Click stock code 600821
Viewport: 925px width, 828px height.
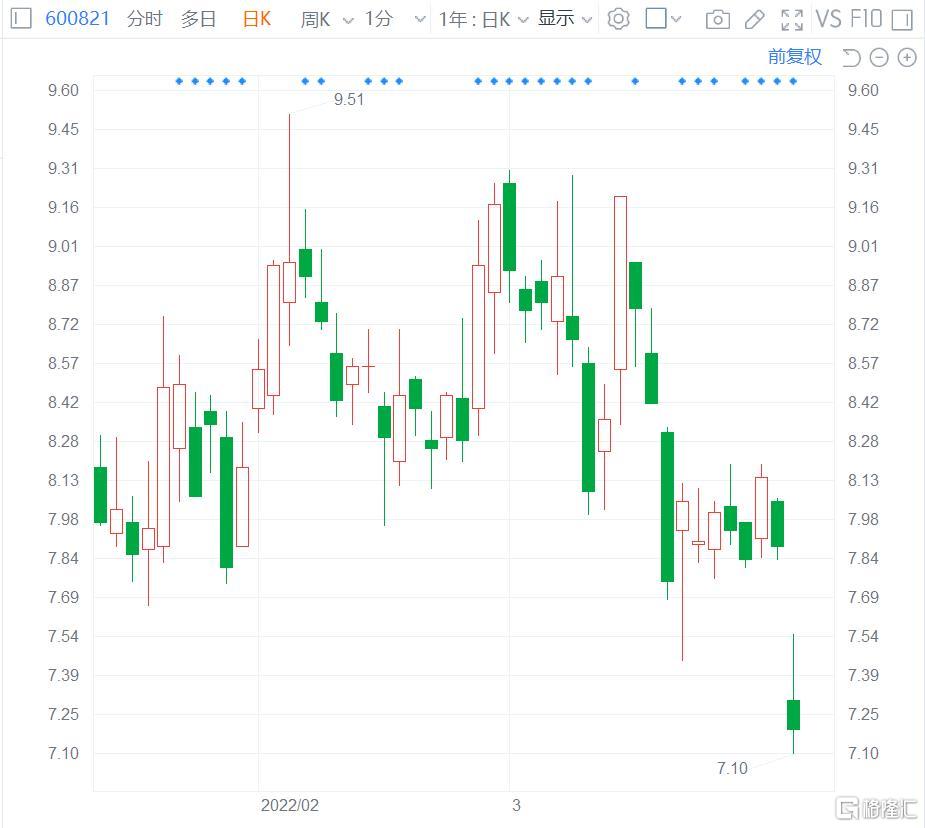77,19
